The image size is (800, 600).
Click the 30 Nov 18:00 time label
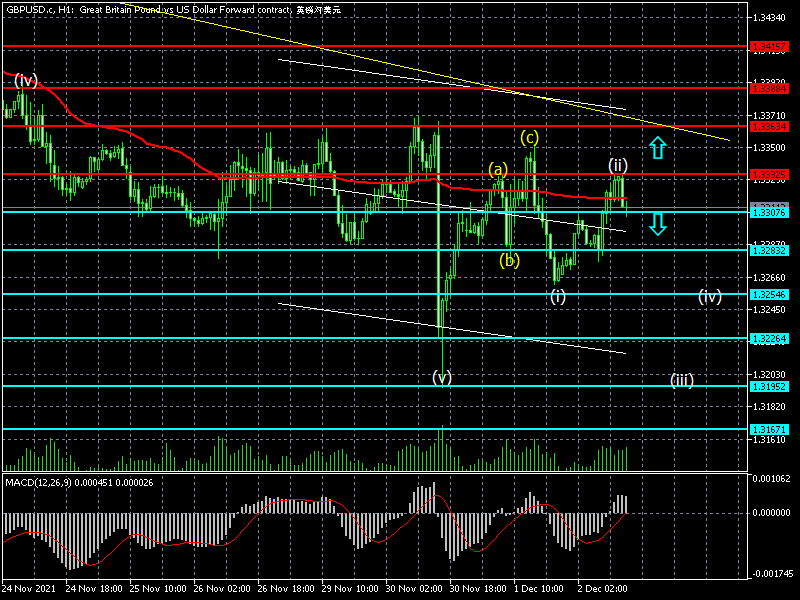coord(478,589)
